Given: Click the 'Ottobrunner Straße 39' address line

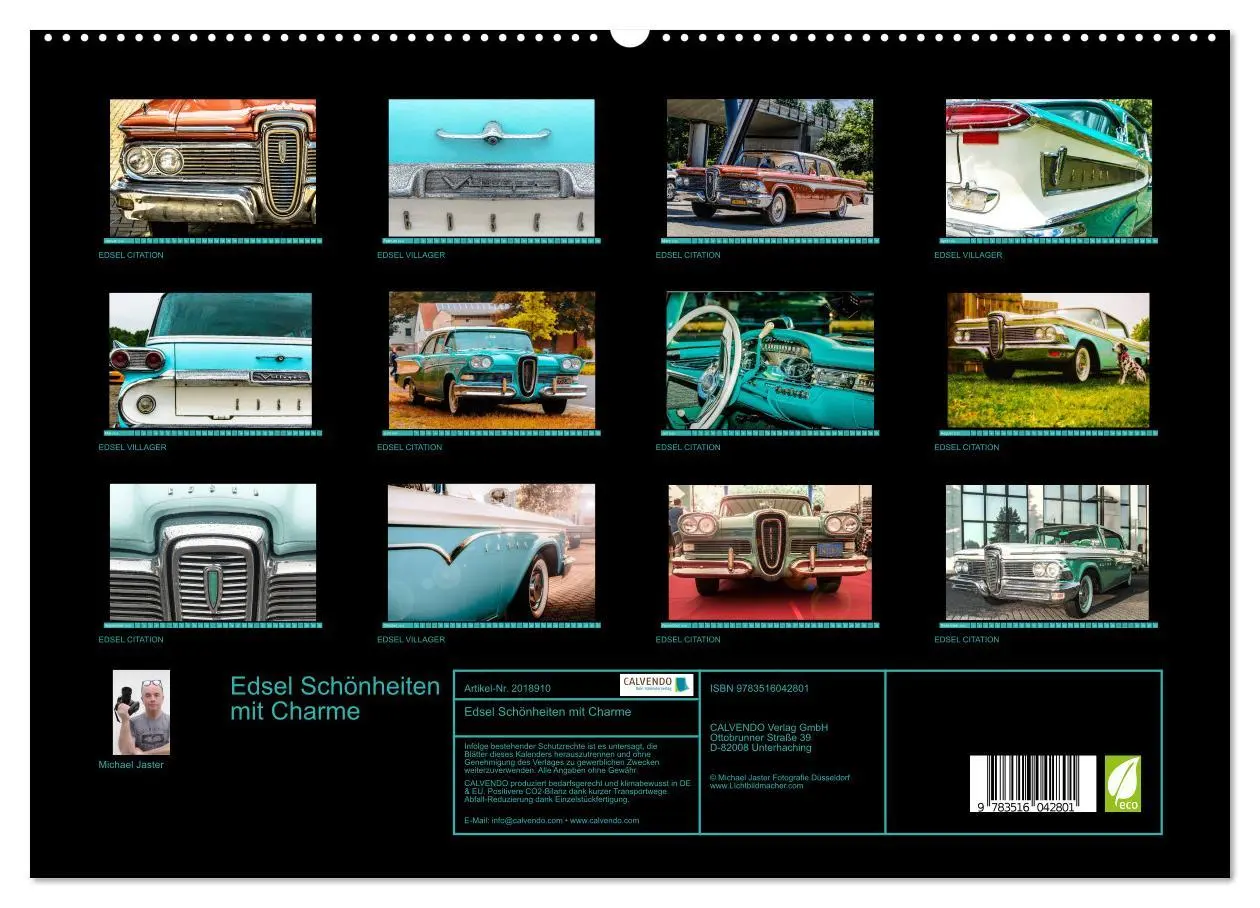Looking at the screenshot, I should click(760, 737).
